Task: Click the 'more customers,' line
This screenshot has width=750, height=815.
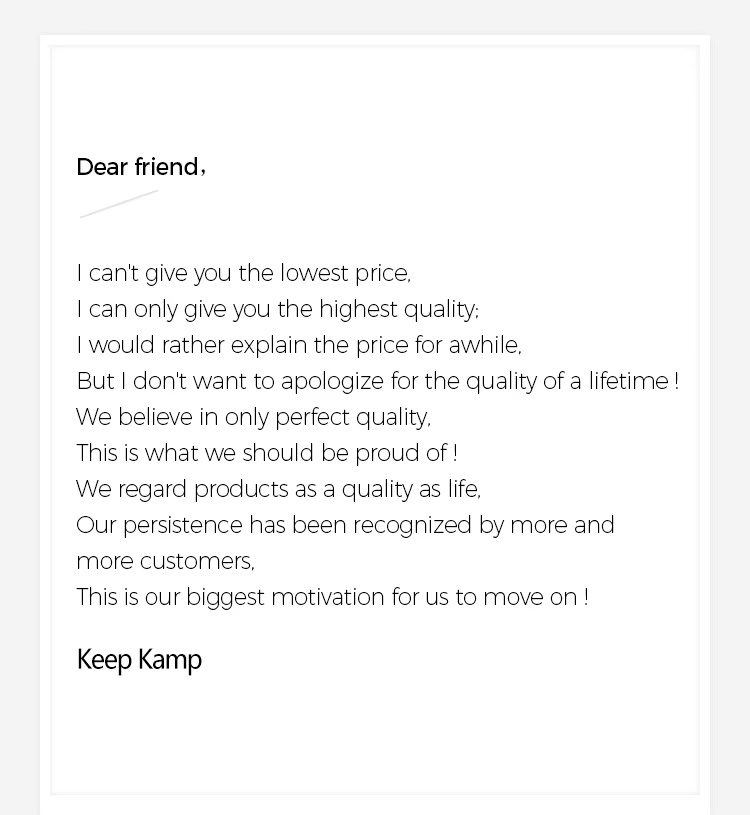Action: (x=165, y=561)
